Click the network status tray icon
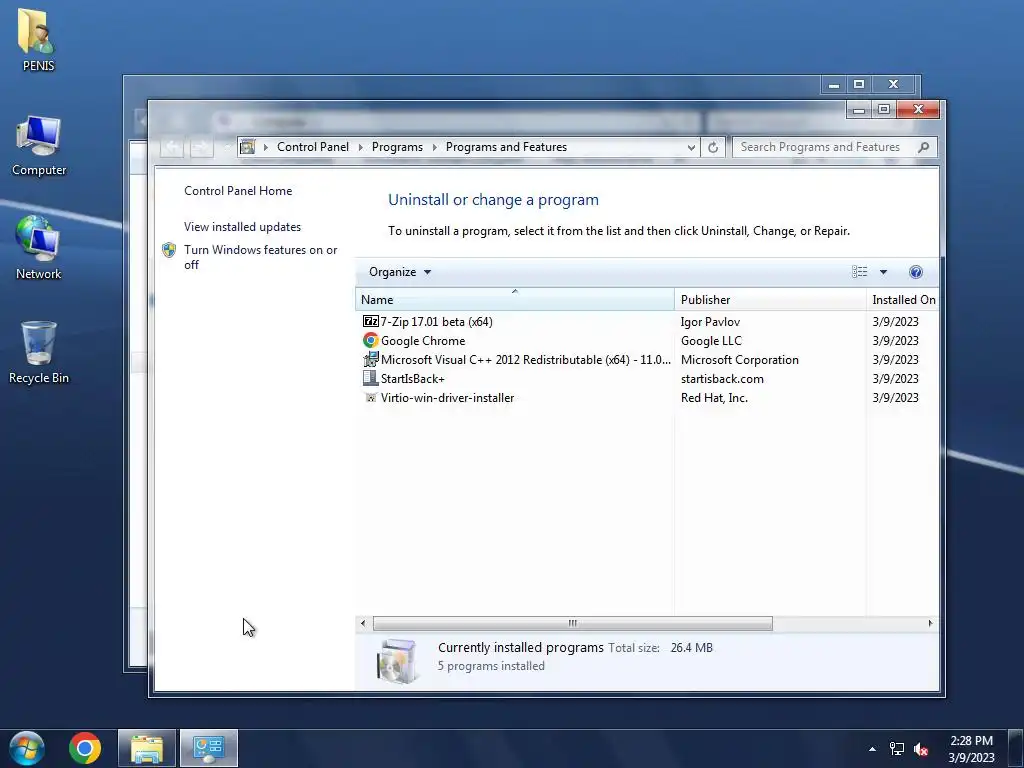The height and width of the screenshot is (768, 1024). click(897, 749)
